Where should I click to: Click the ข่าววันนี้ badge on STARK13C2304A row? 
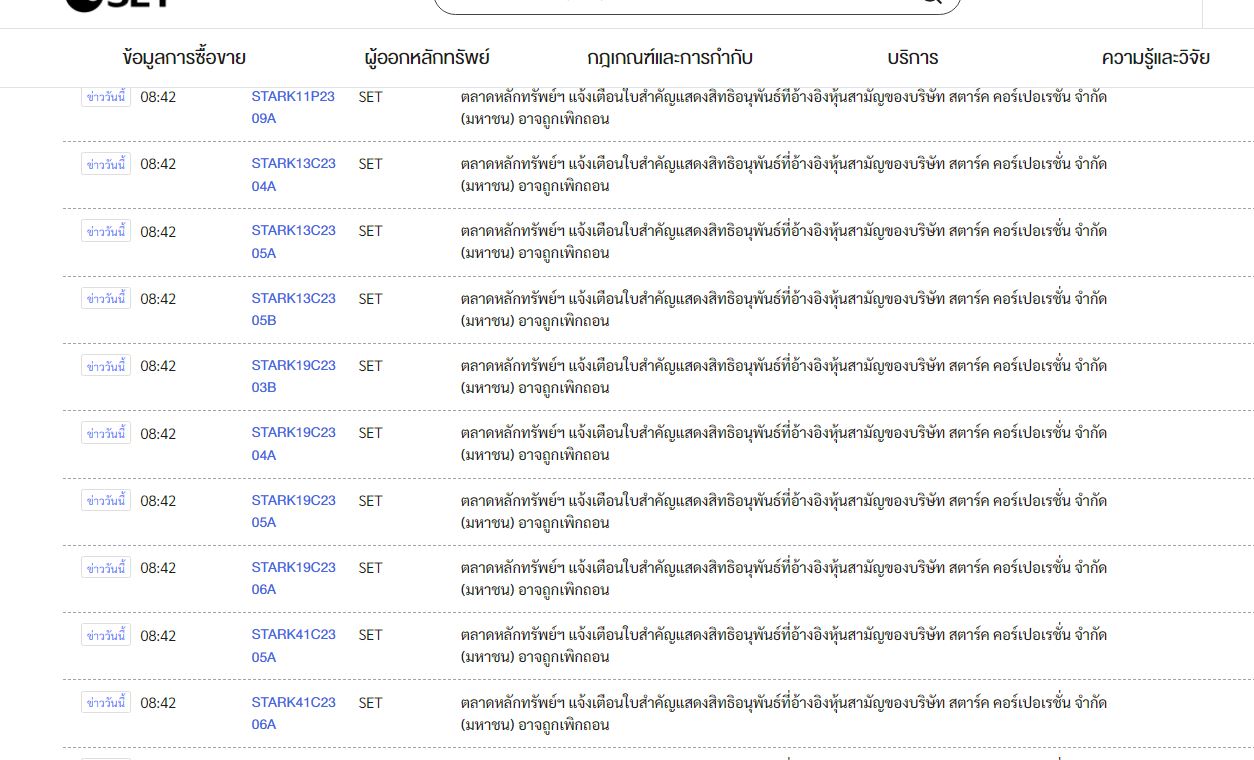click(x=106, y=163)
